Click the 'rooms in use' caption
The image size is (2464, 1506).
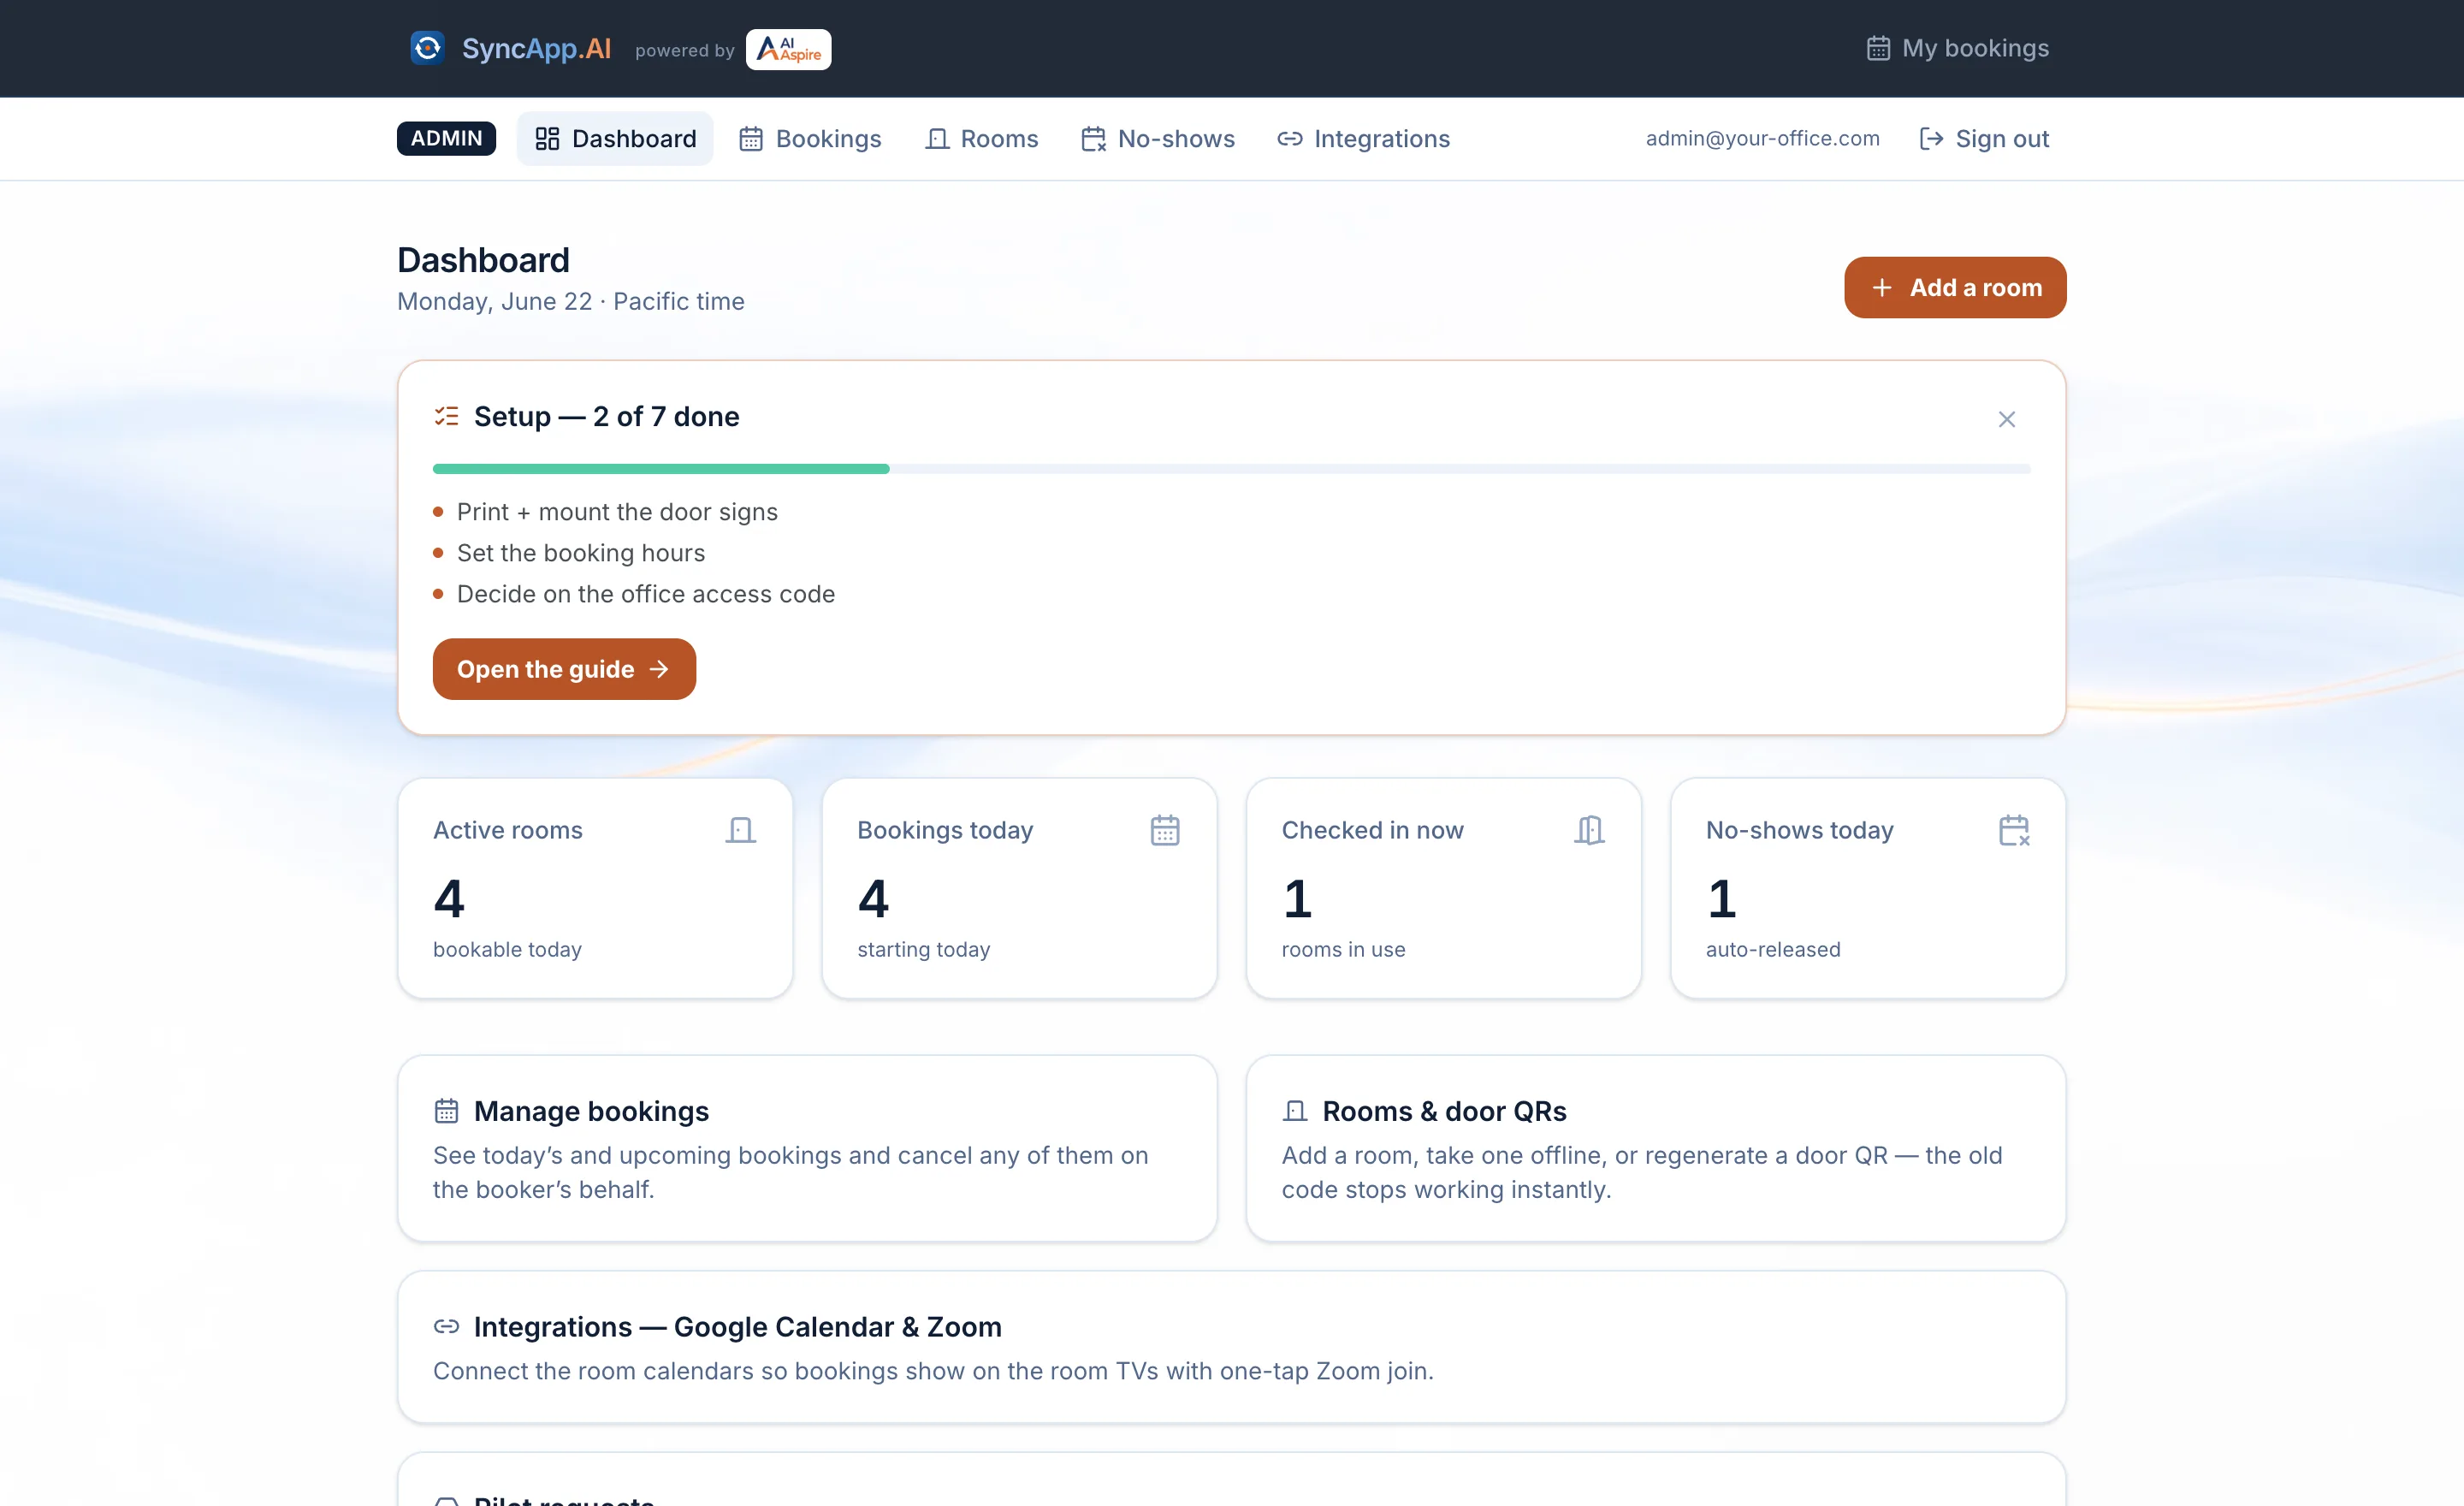[1343, 949]
